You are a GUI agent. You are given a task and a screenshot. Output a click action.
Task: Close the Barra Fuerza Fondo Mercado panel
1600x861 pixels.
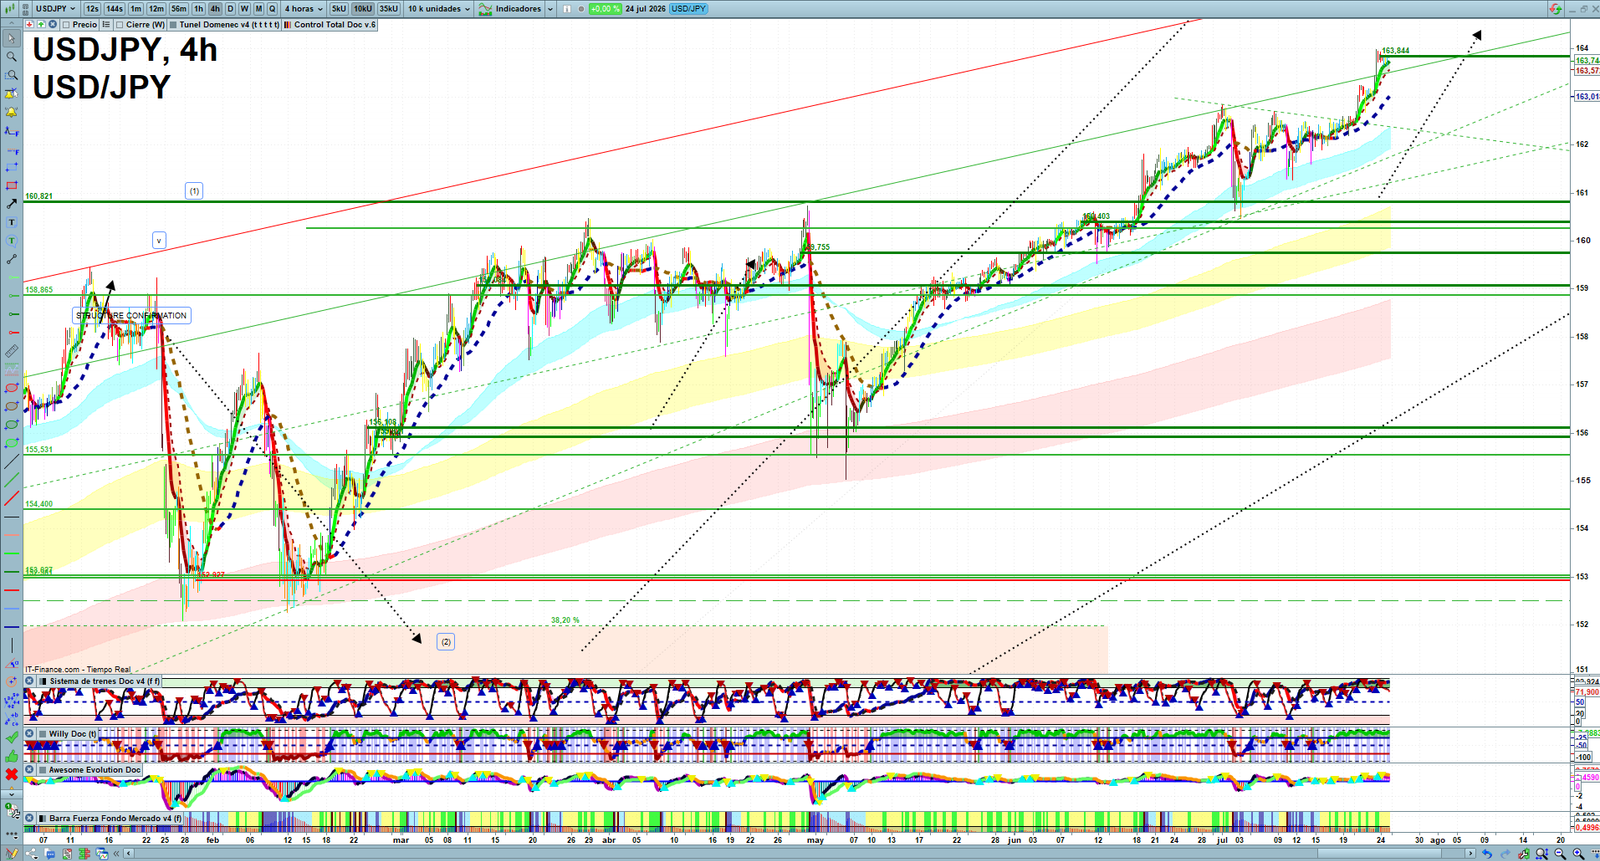(x=30, y=818)
